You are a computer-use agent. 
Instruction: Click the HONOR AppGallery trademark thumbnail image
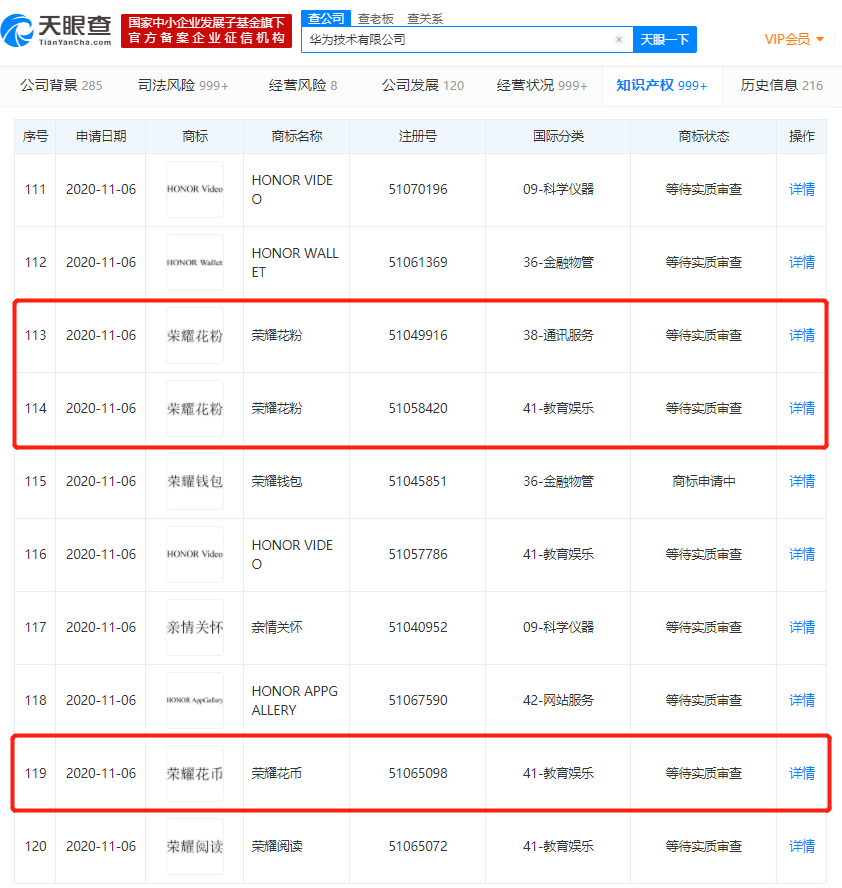pyautogui.click(x=195, y=700)
